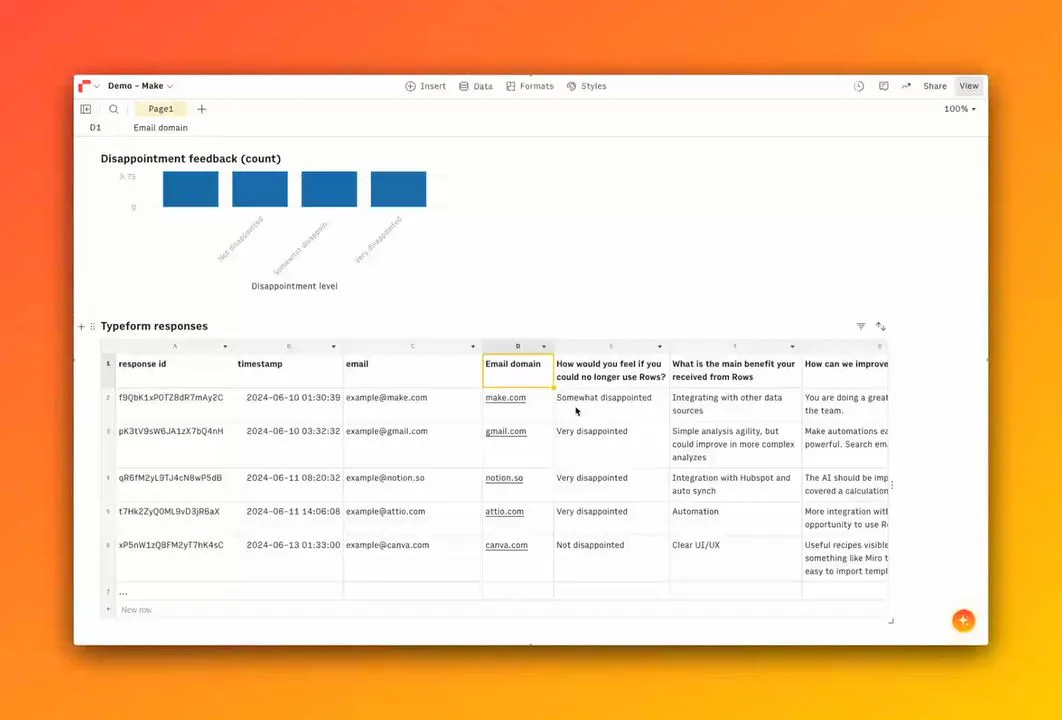The height and width of the screenshot is (720, 1062).
Task: Select the Clear UI/UX cell
Action: coord(735,558)
